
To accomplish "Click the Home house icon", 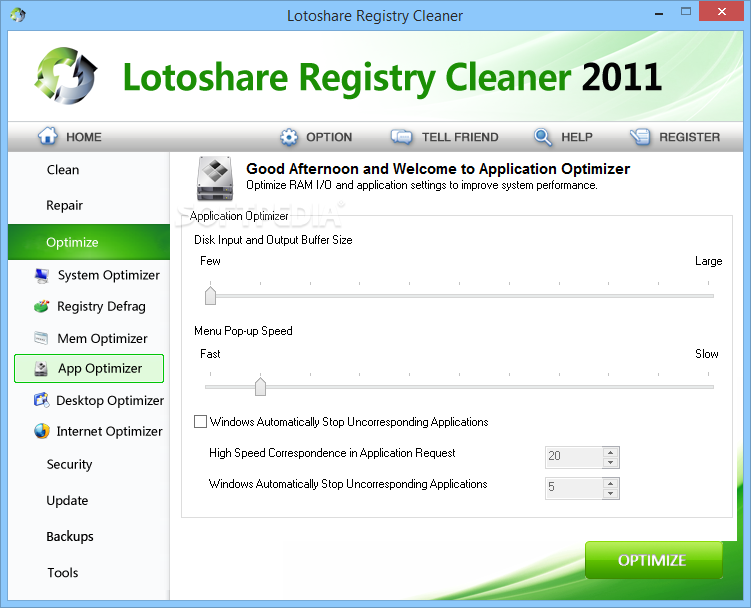I will 47,136.
